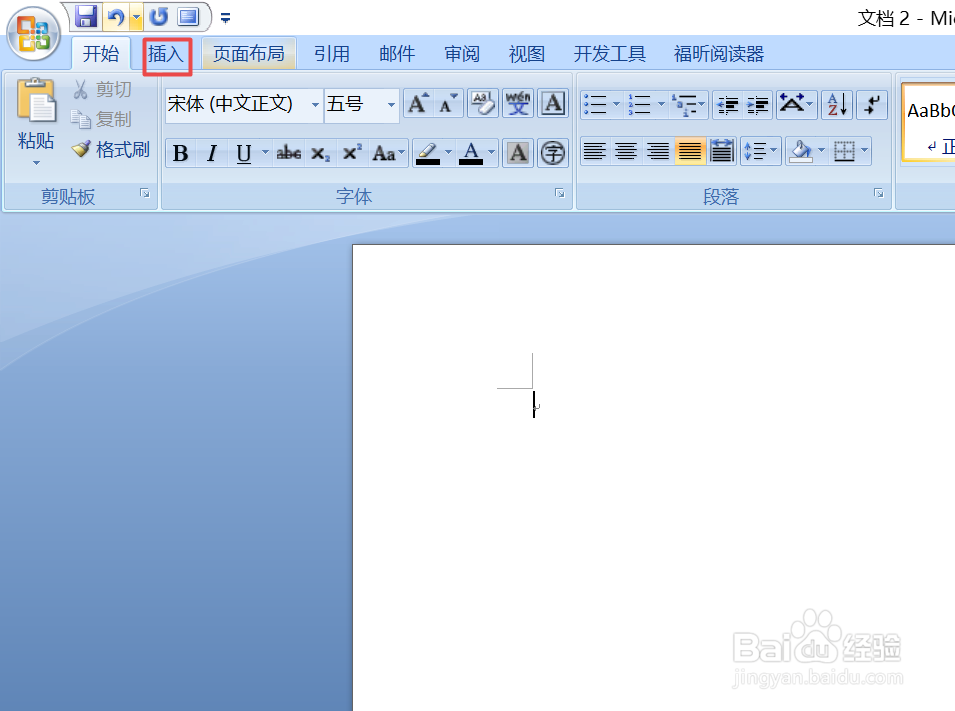The image size is (955, 711).
Task: Open the enclosed character tool
Action: coord(553,153)
